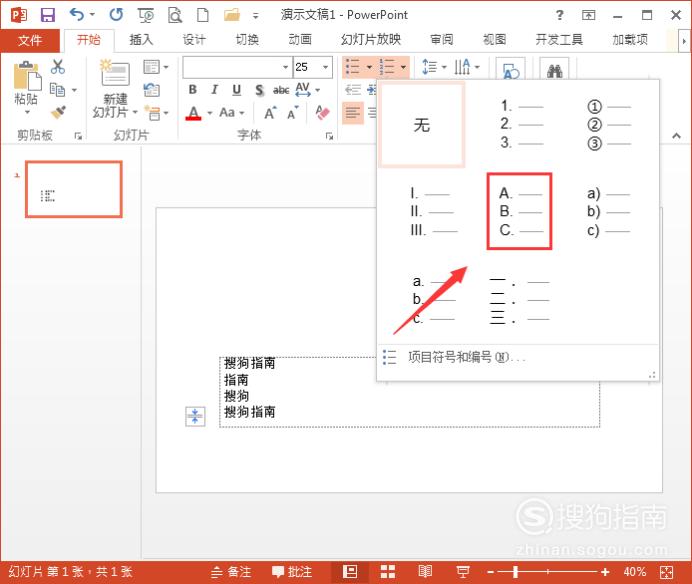Choose the a) b) c) numbering style

608,211
